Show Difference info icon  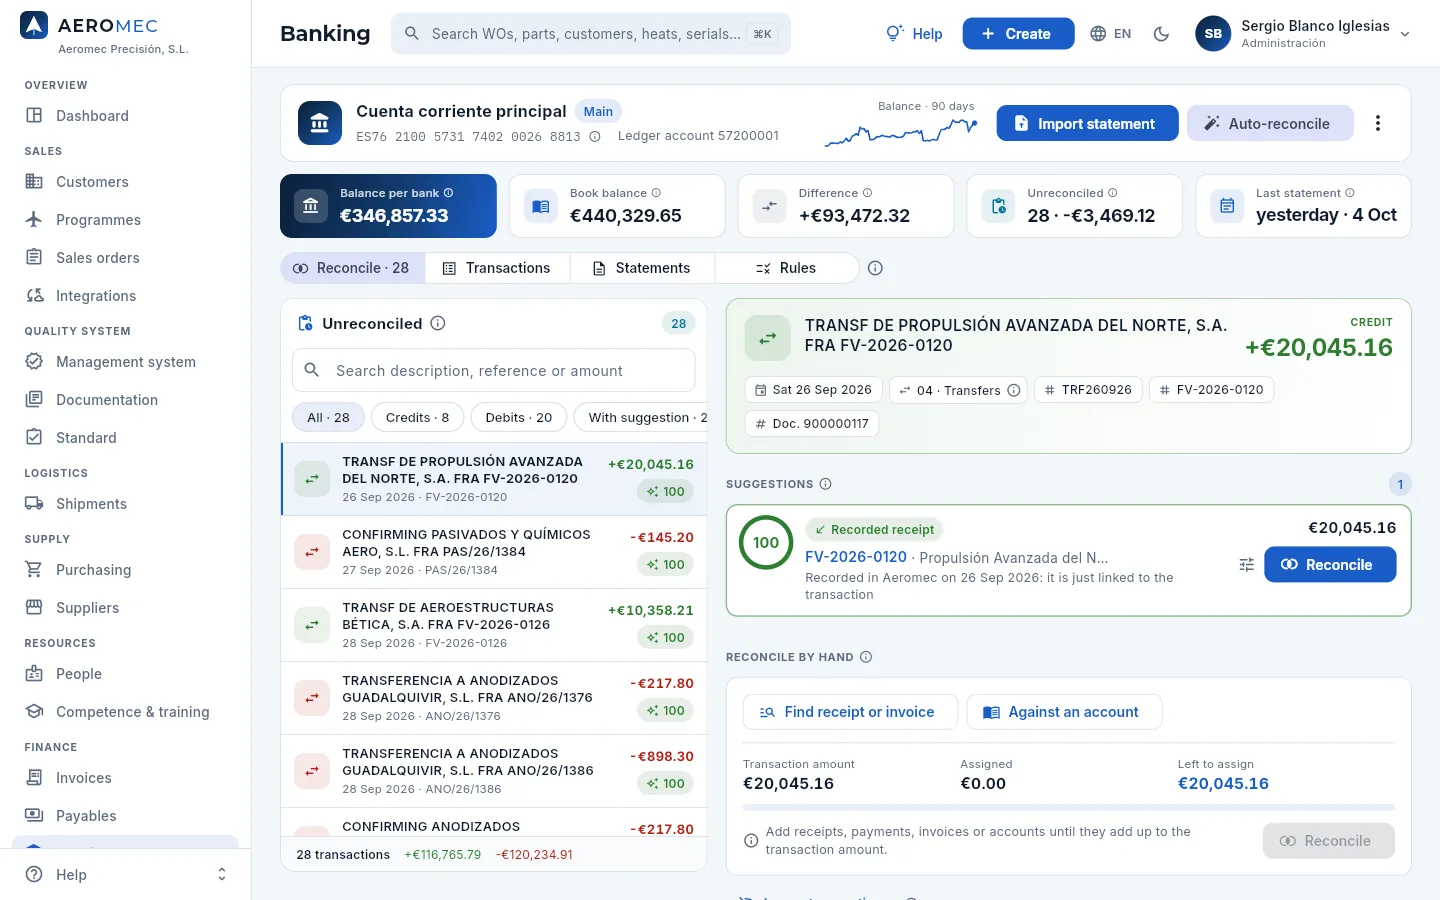[x=867, y=193]
